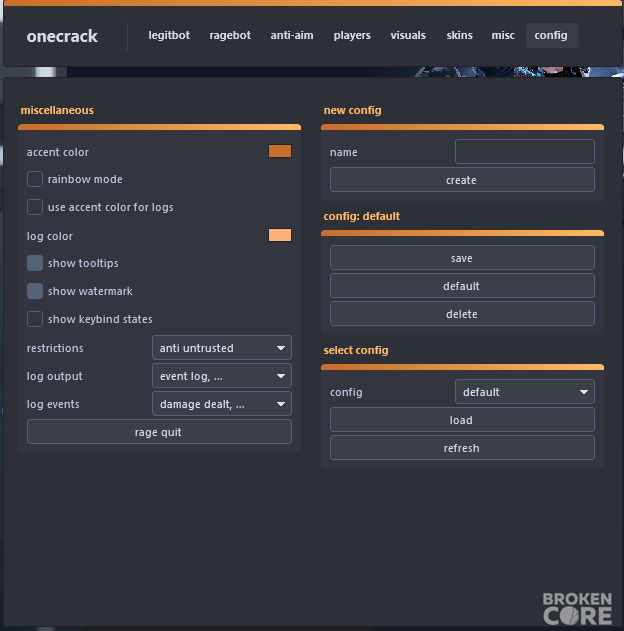Open the legitbot tab
This screenshot has height=631, width=624.
(169, 35)
